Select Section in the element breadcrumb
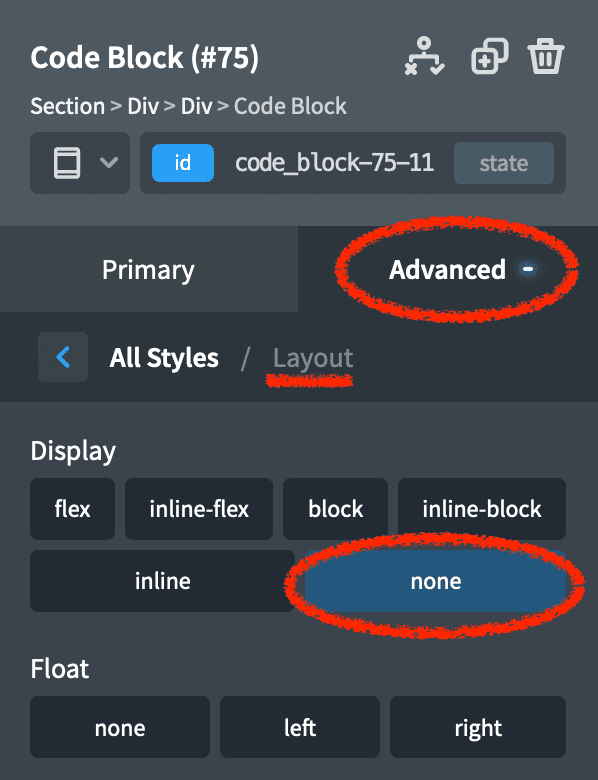 (68, 106)
